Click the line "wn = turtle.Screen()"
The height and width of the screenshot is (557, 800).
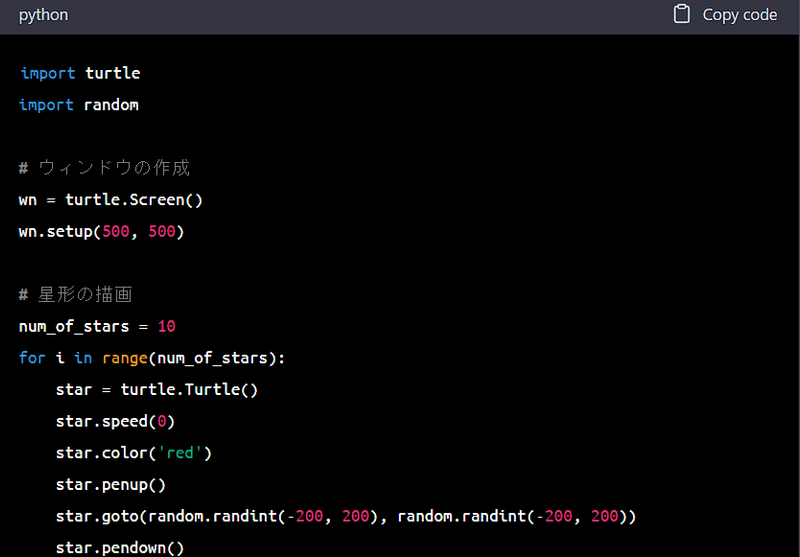click(x=111, y=199)
